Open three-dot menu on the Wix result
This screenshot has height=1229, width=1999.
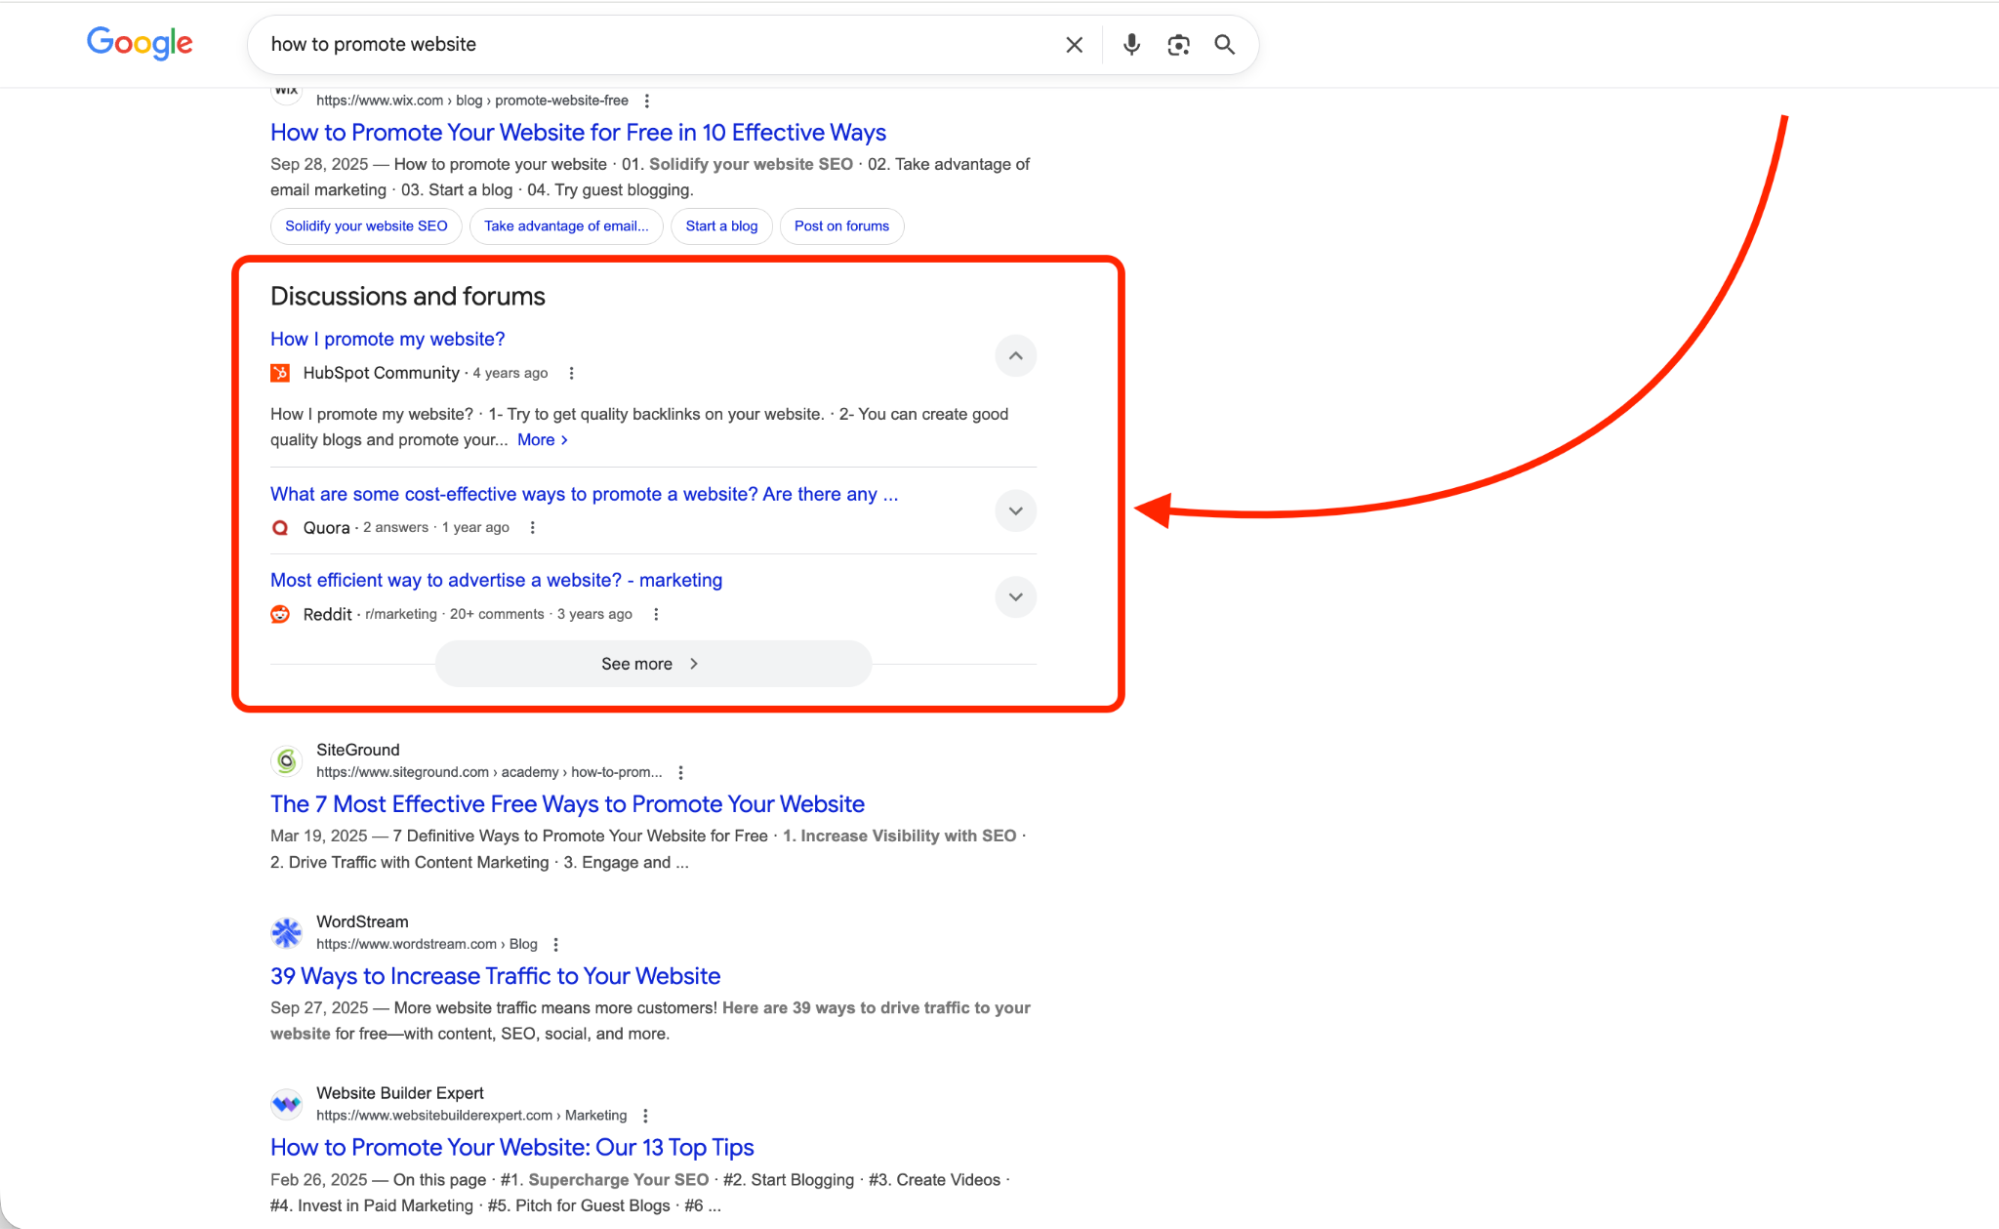point(647,100)
